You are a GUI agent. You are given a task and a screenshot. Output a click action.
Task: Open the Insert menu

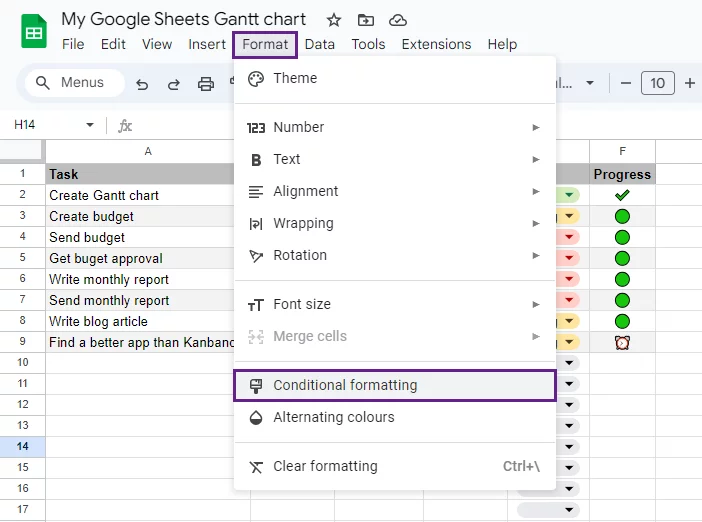click(207, 44)
